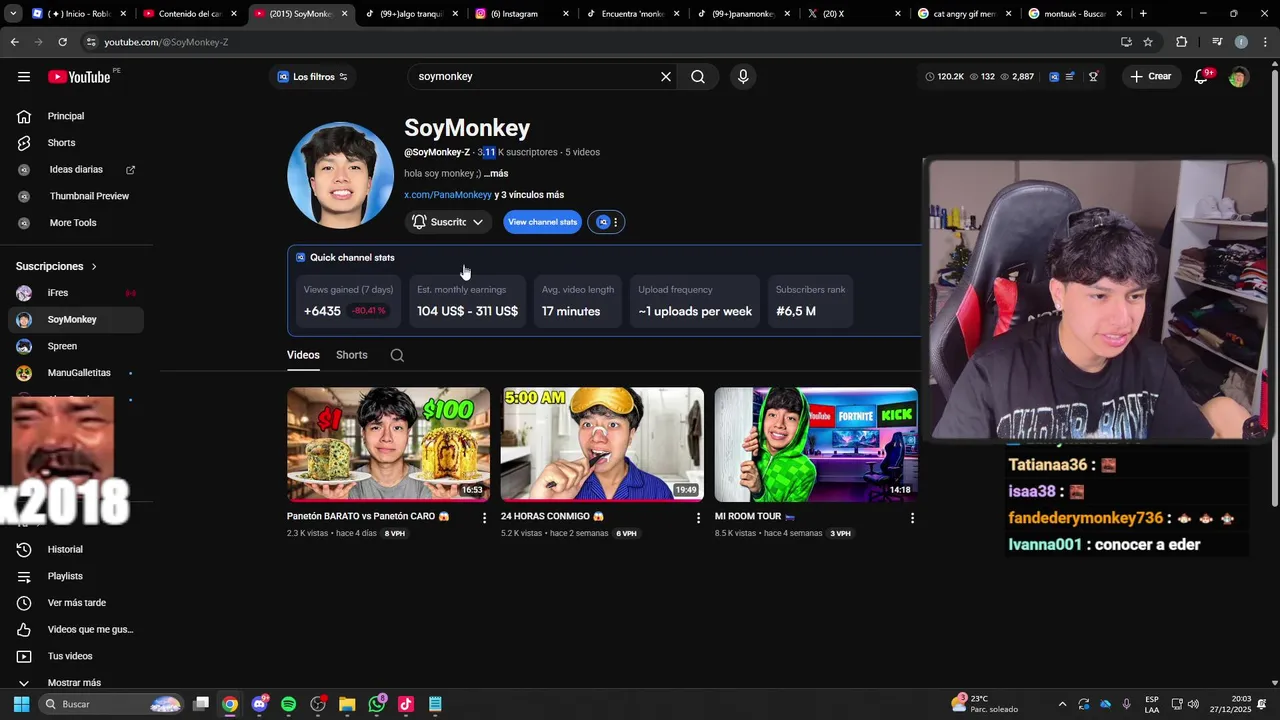
Task: Open Discord from the taskbar
Action: pos(260,704)
